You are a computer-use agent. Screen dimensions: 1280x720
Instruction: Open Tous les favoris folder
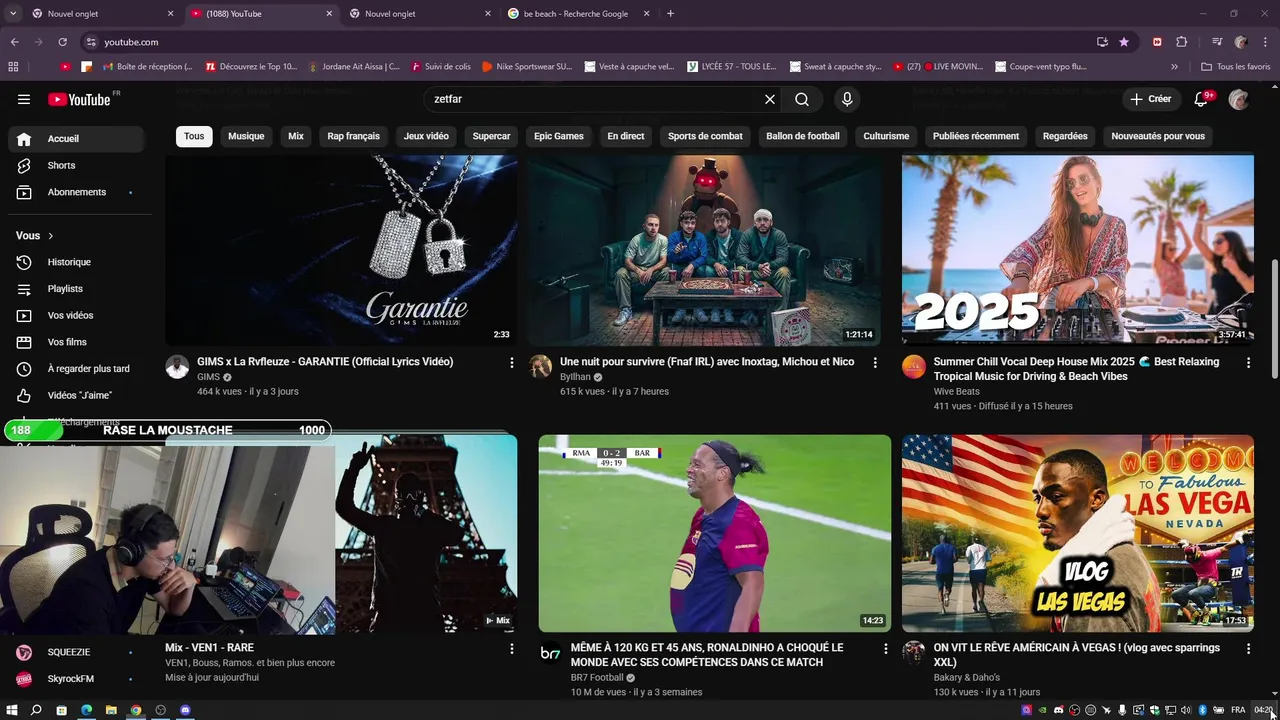pos(1235,67)
